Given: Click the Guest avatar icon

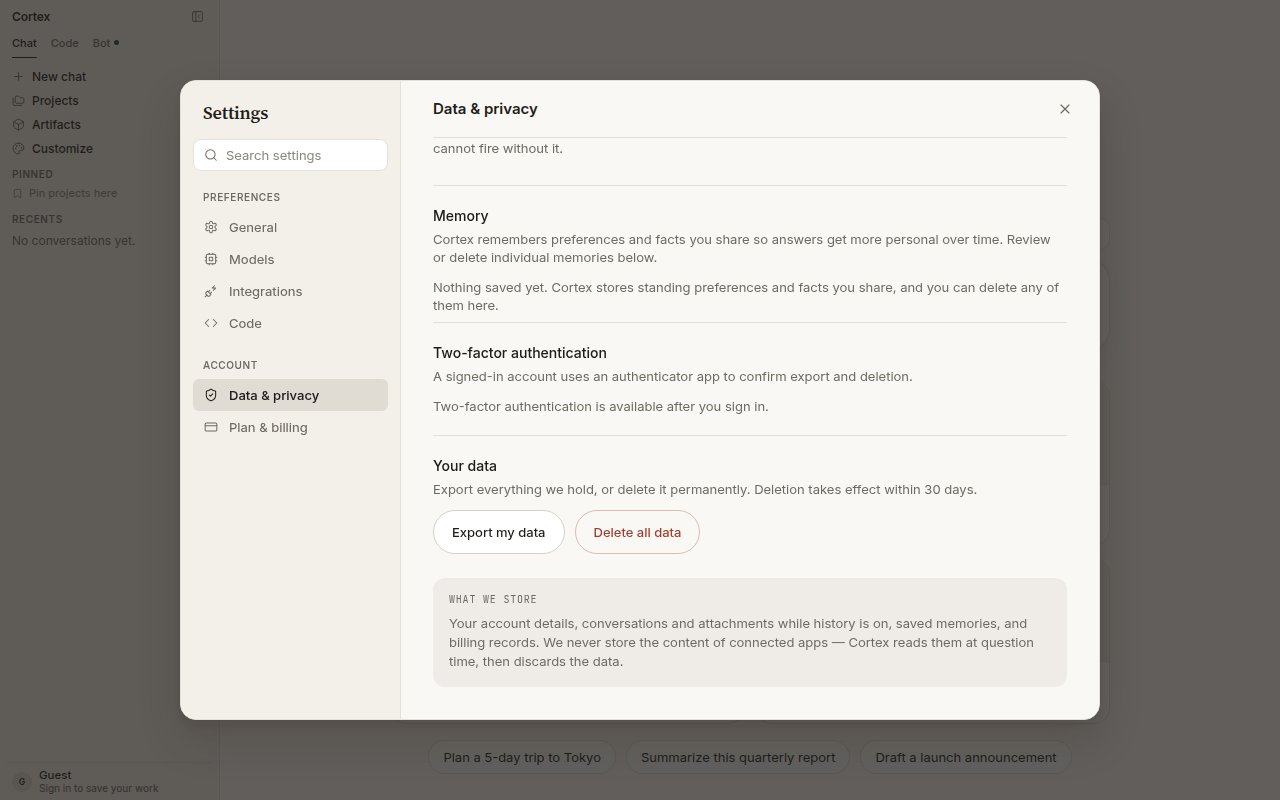Looking at the screenshot, I should [22, 781].
